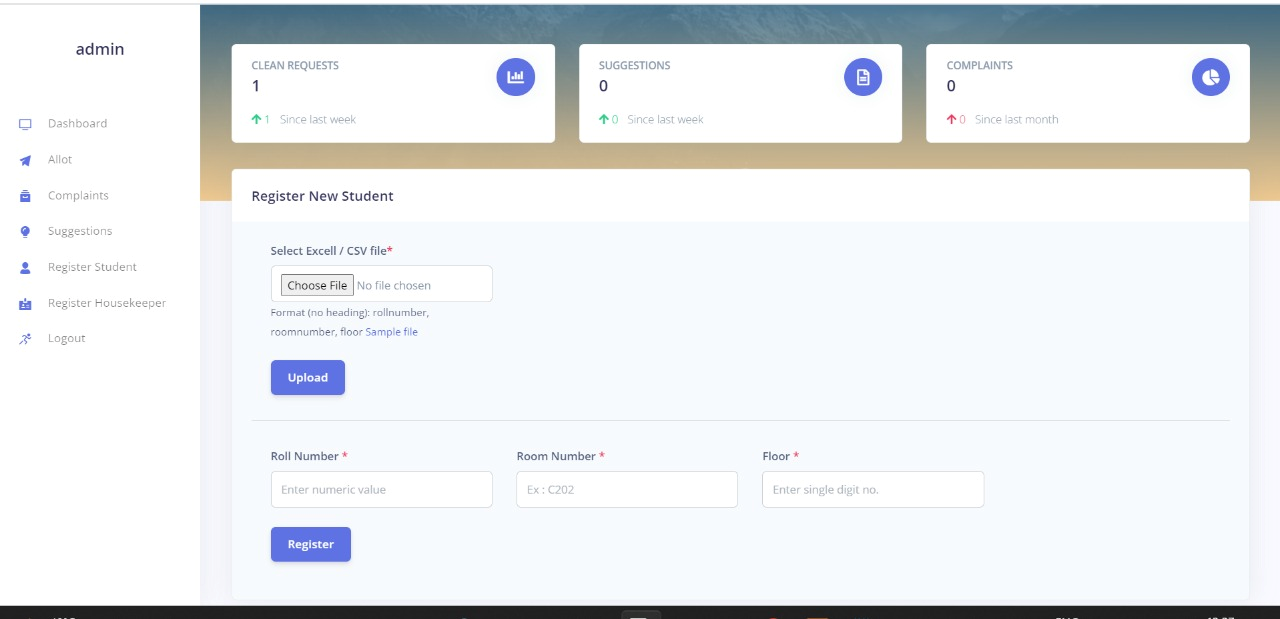The width and height of the screenshot is (1280, 619).
Task: Click the Floor label
Action: point(780,456)
